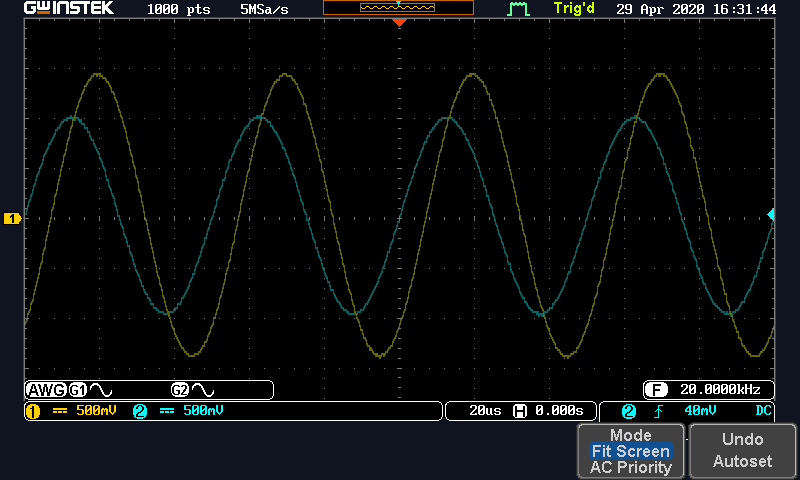Image resolution: width=800 pixels, height=480 pixels.
Task: Click the green acquisition mode waveform icon
Action: [518, 9]
